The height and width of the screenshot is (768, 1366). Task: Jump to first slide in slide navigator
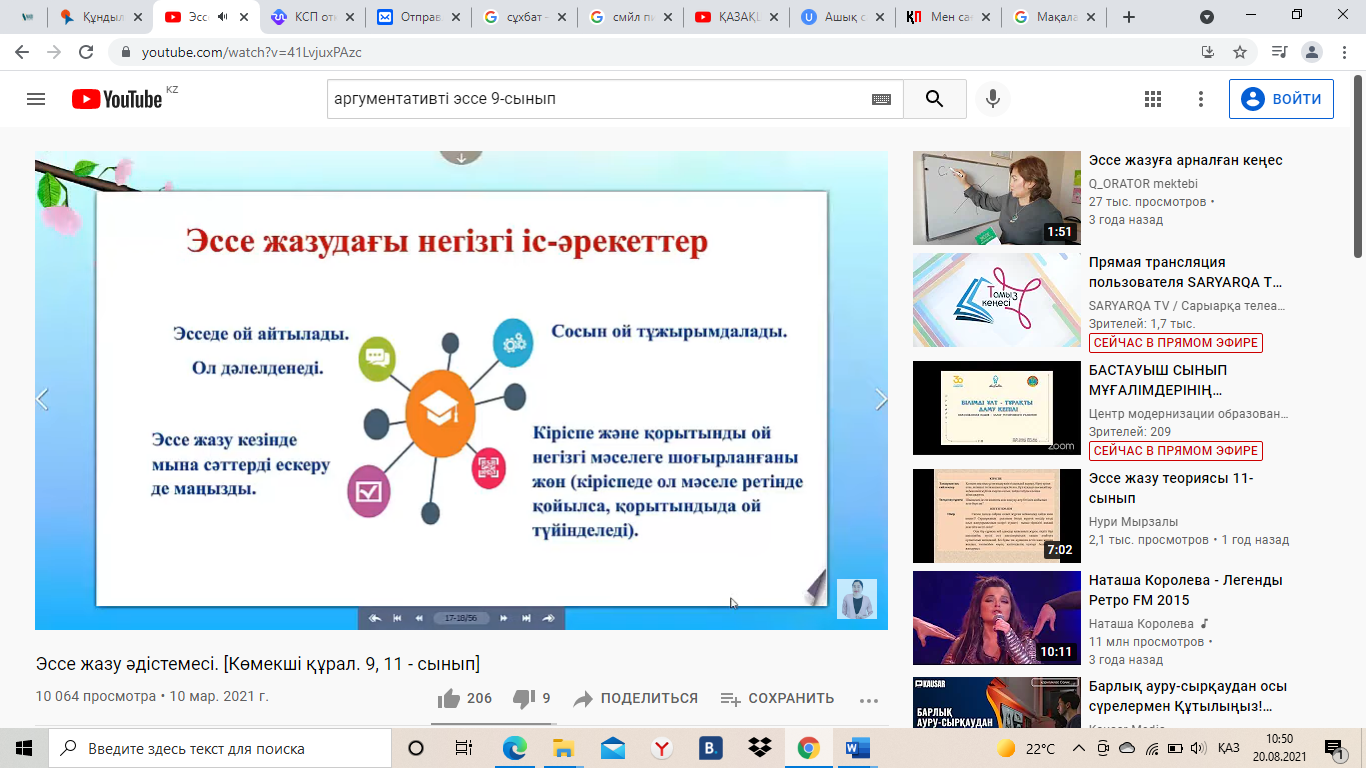(397, 618)
